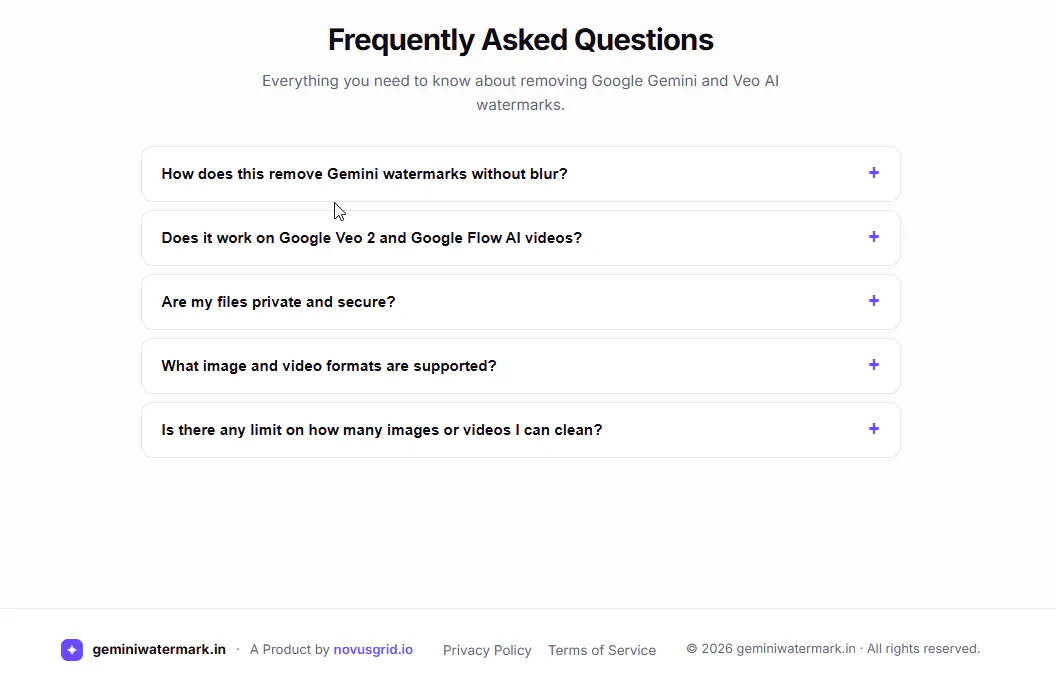Click the plus icon for supported formats question

point(873,365)
